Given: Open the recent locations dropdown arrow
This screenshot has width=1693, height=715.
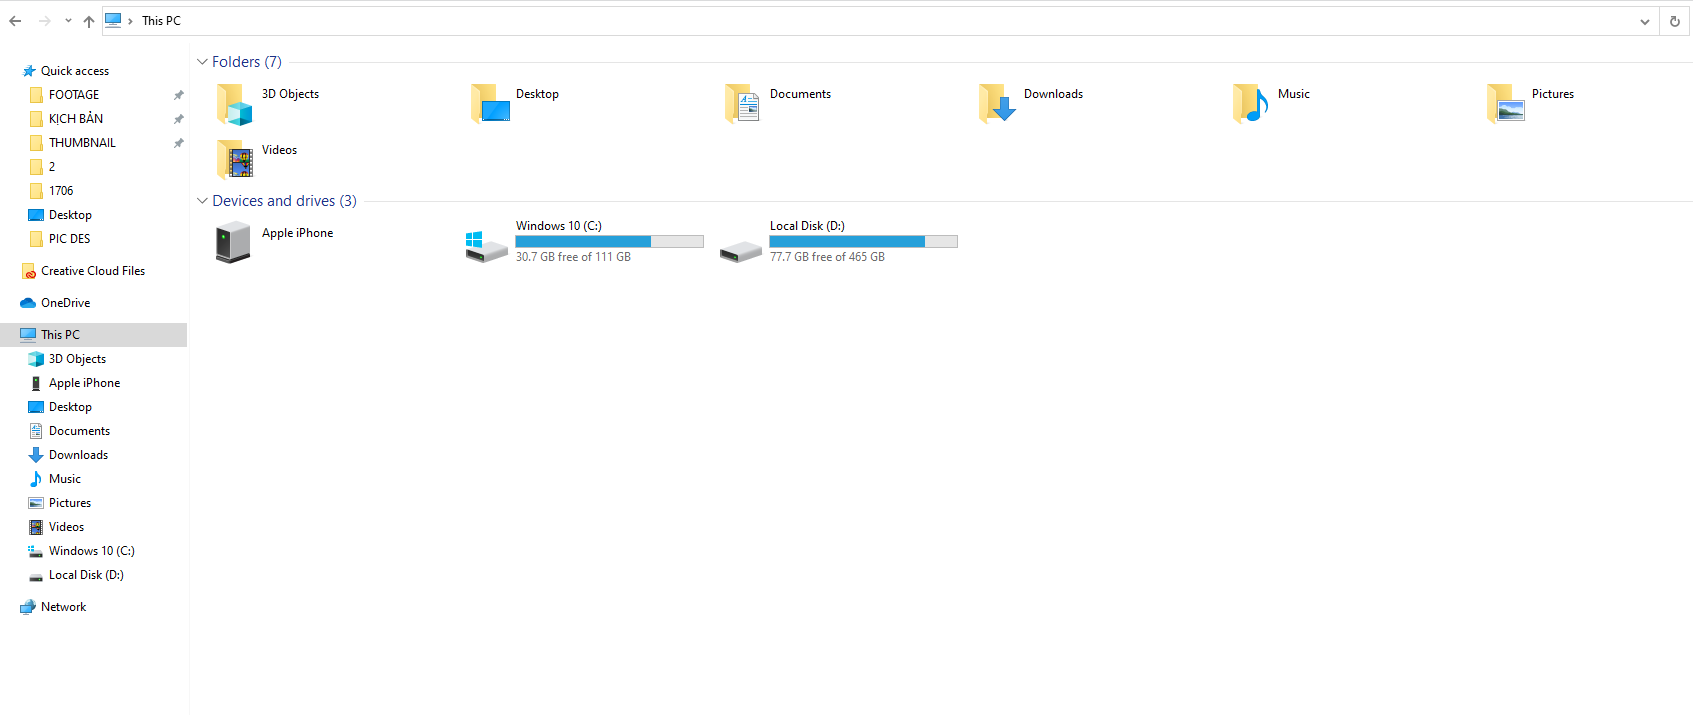Looking at the screenshot, I should [x=68, y=21].
